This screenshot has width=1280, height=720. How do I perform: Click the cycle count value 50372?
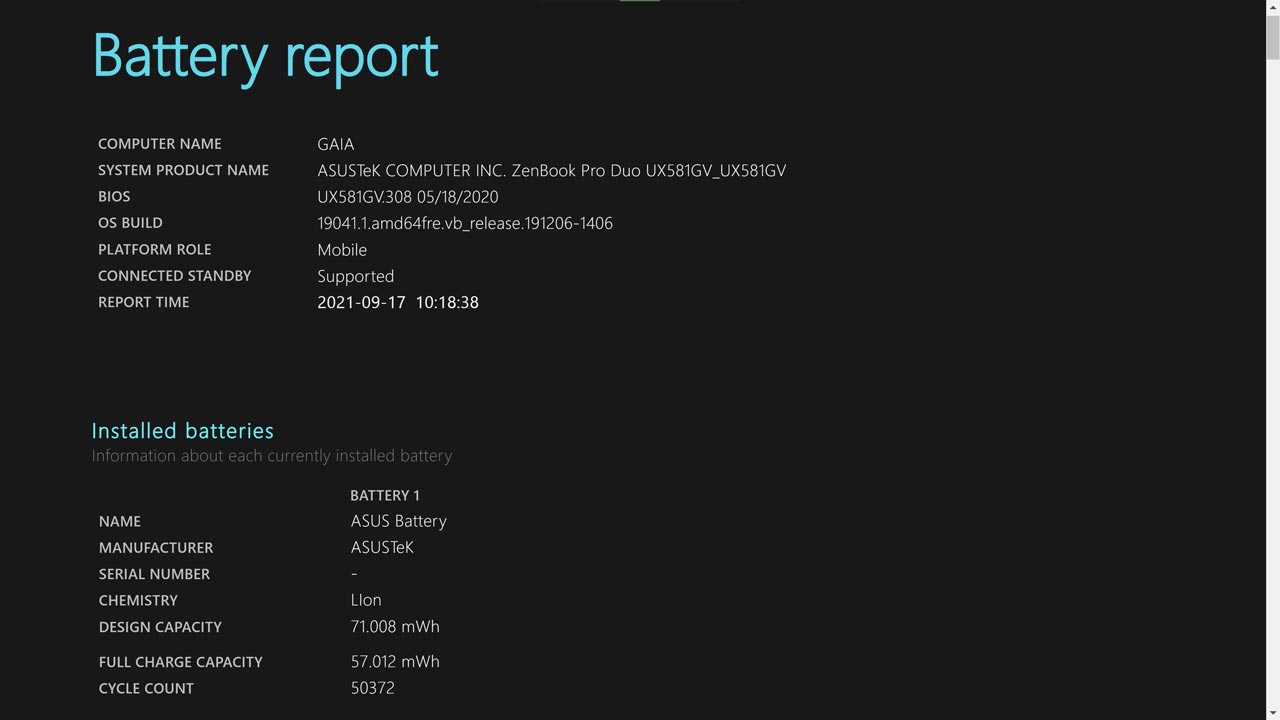(x=372, y=688)
